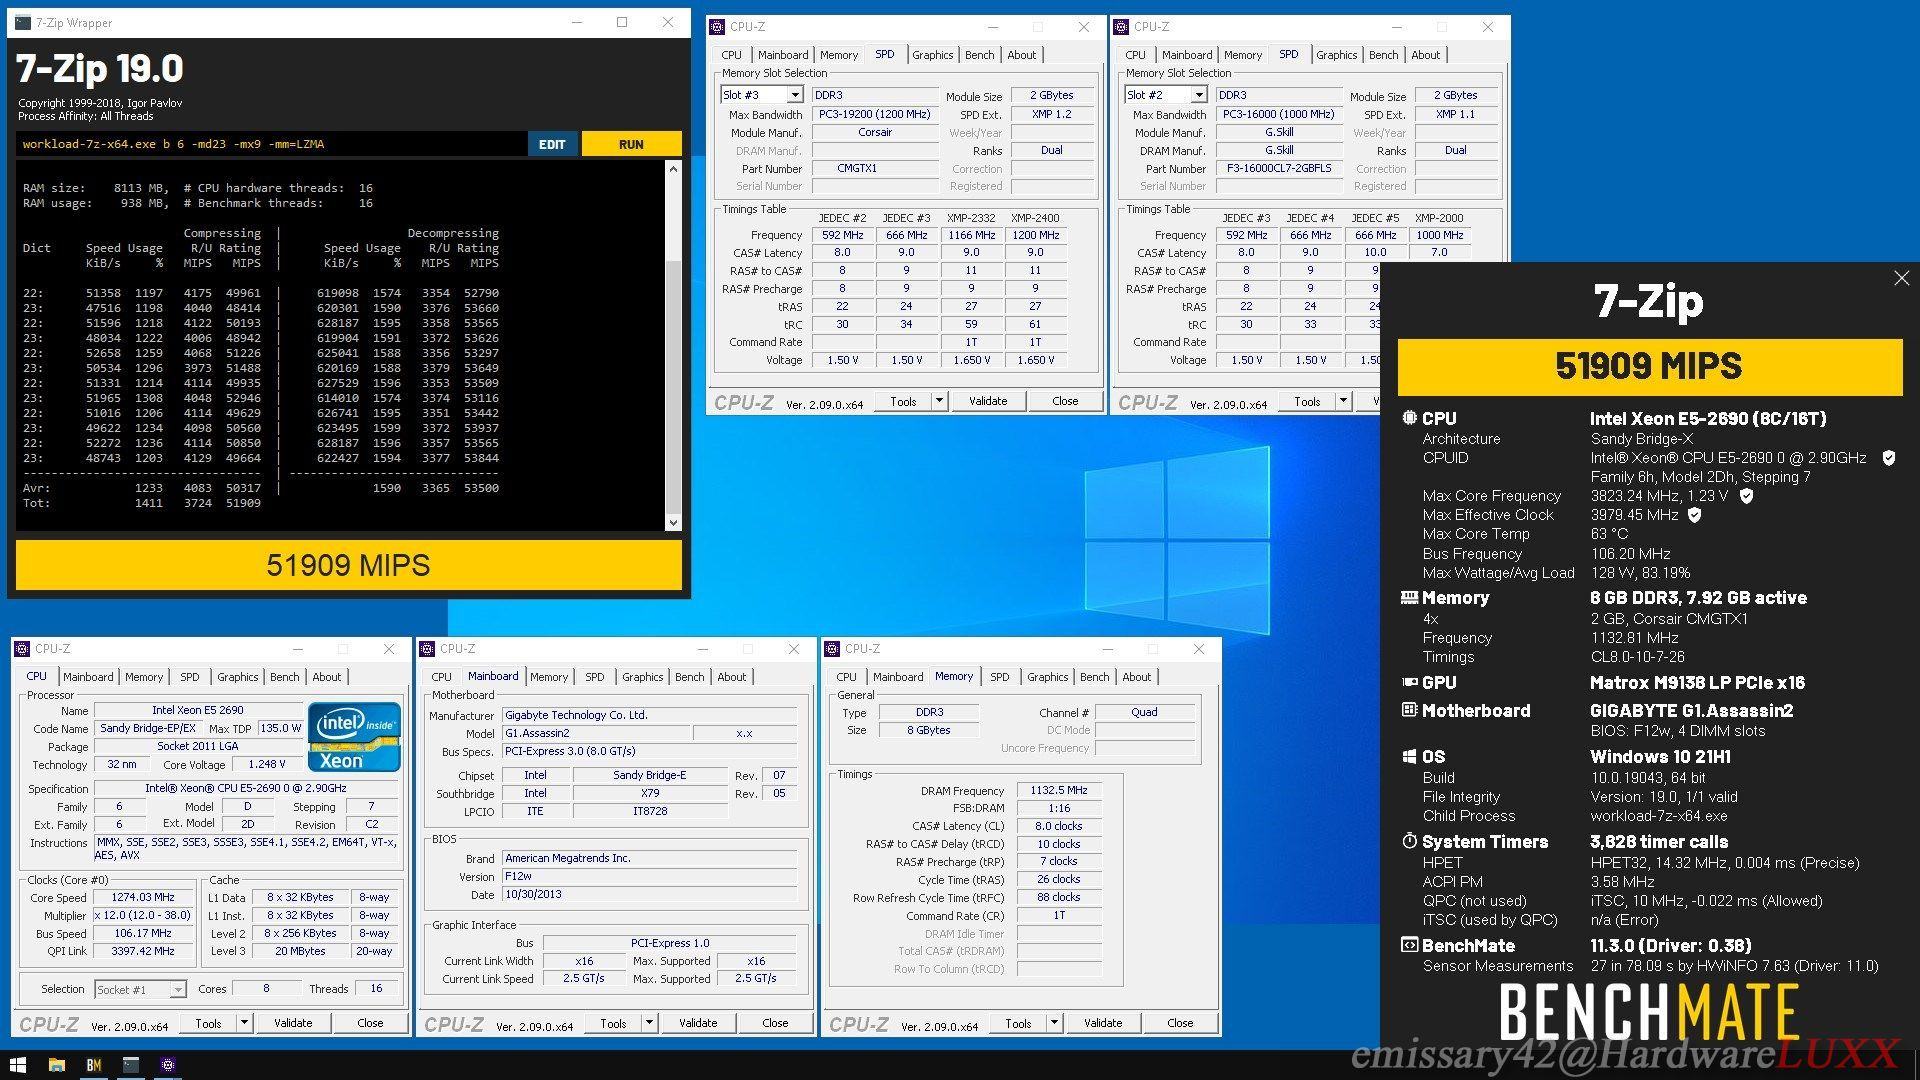Open 7-Zip Wrapper console from the taskbar
The height and width of the screenshot is (1080, 1920).
point(131,1065)
